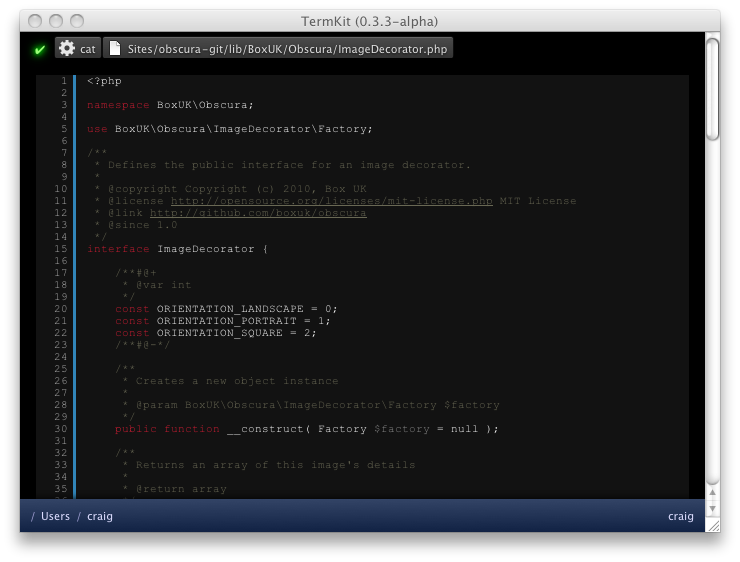Image resolution: width=740 pixels, height=562 pixels.
Task: Click the '/**#@-*/' comment on line 23
Action: coord(143,345)
